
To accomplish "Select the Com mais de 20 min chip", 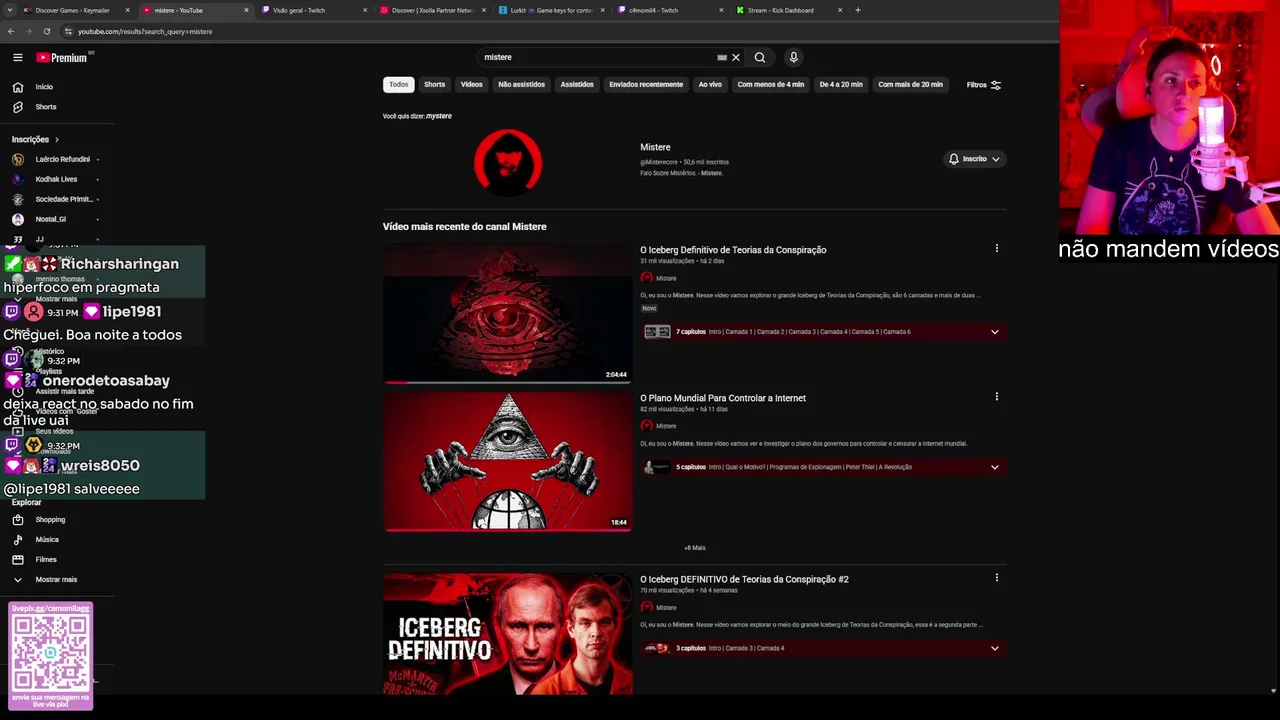I will coord(910,84).
